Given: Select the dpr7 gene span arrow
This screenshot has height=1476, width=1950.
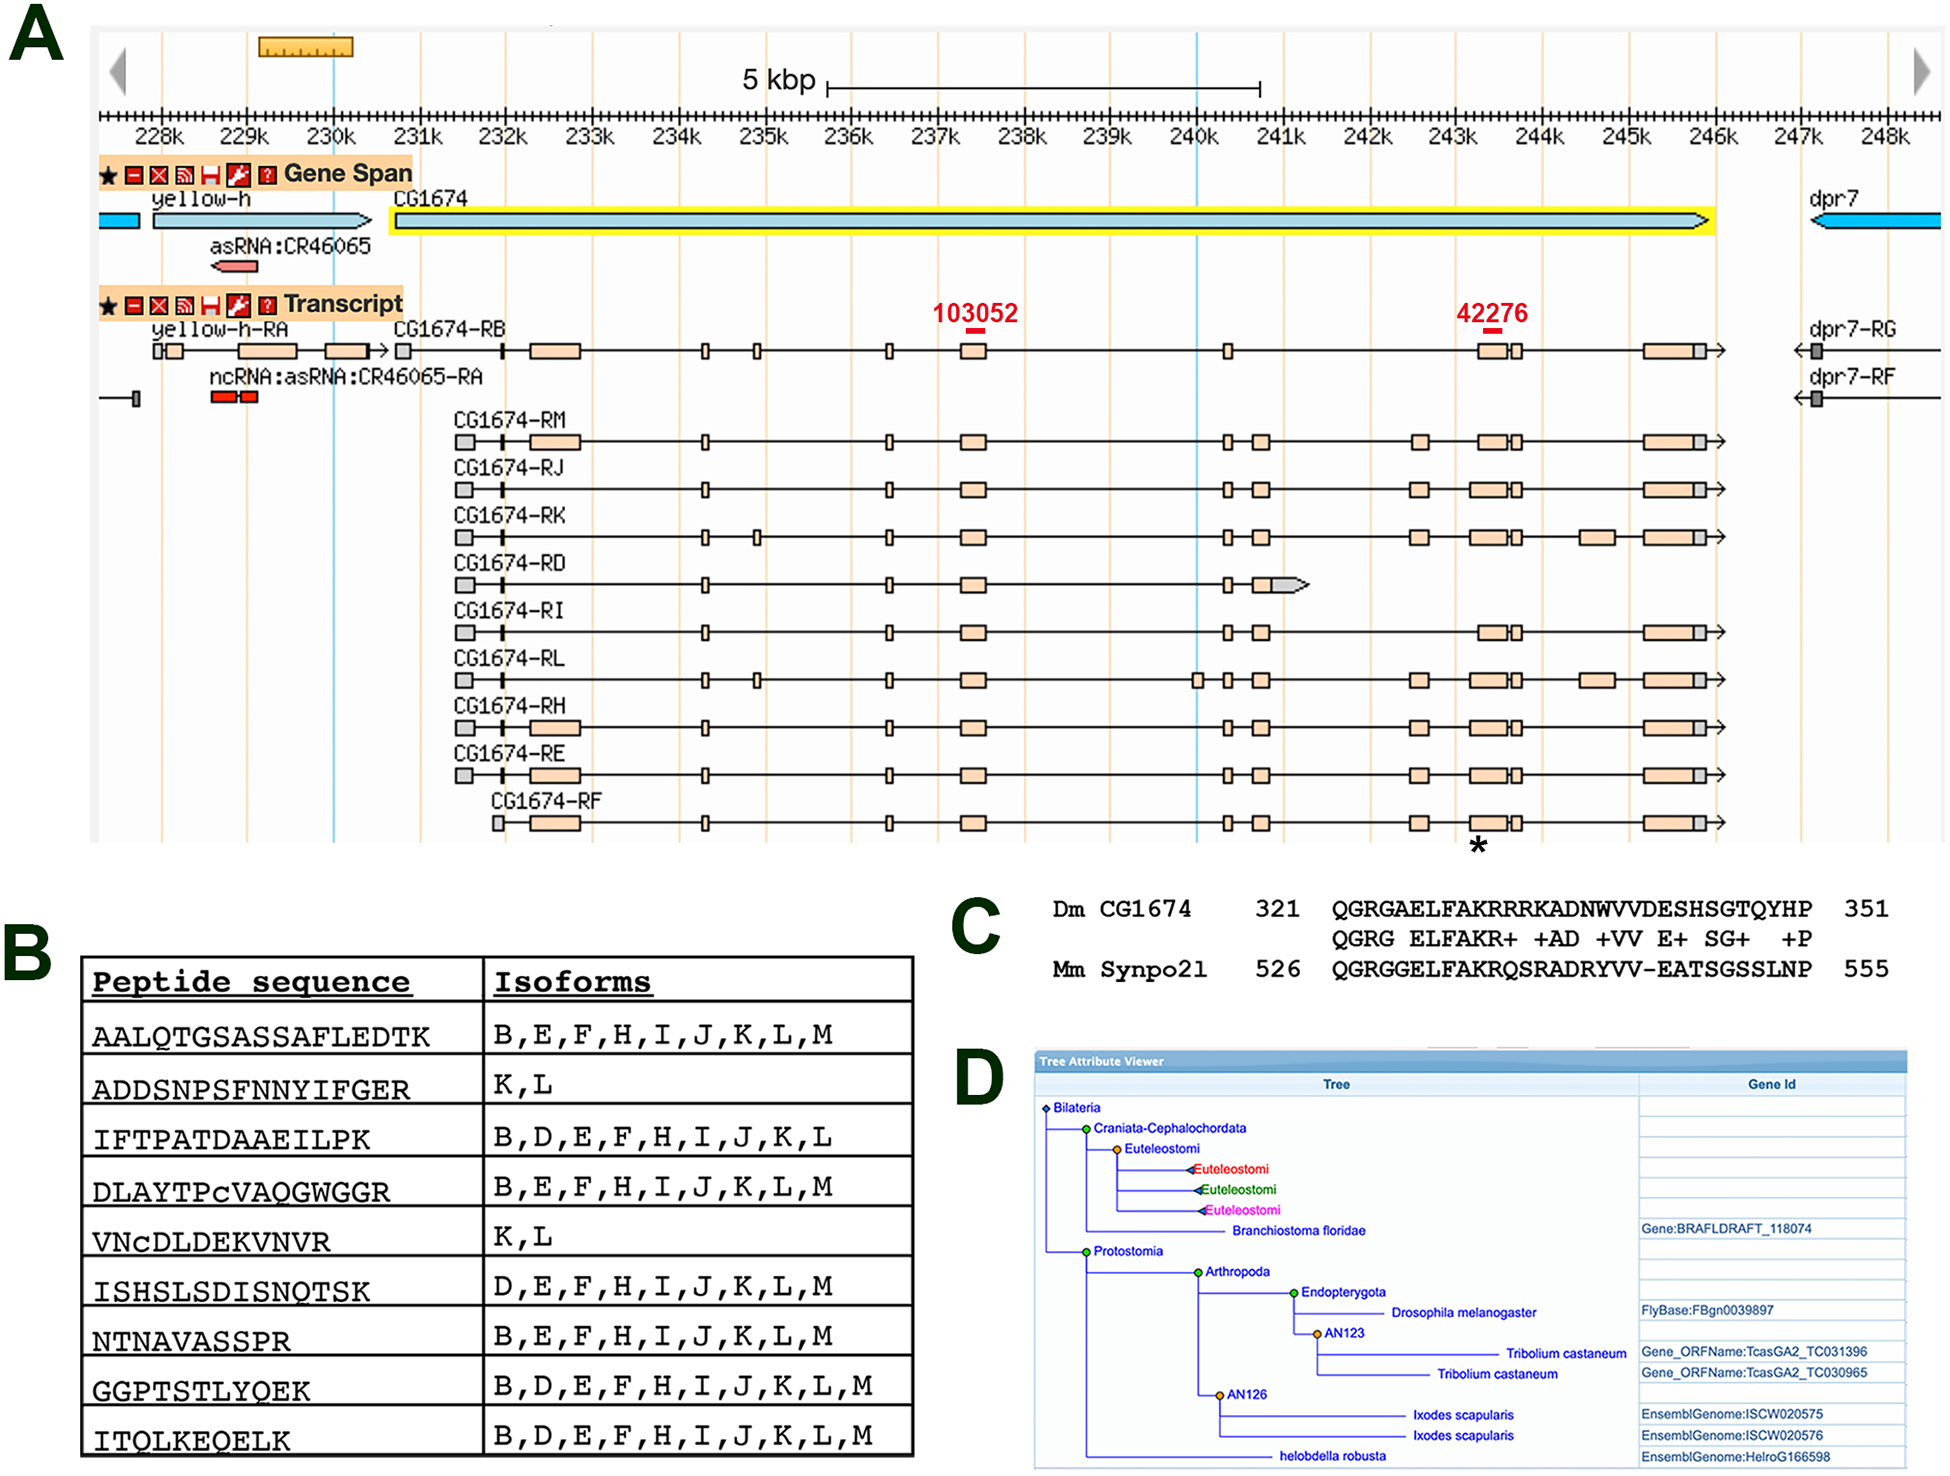Looking at the screenshot, I should [1876, 221].
